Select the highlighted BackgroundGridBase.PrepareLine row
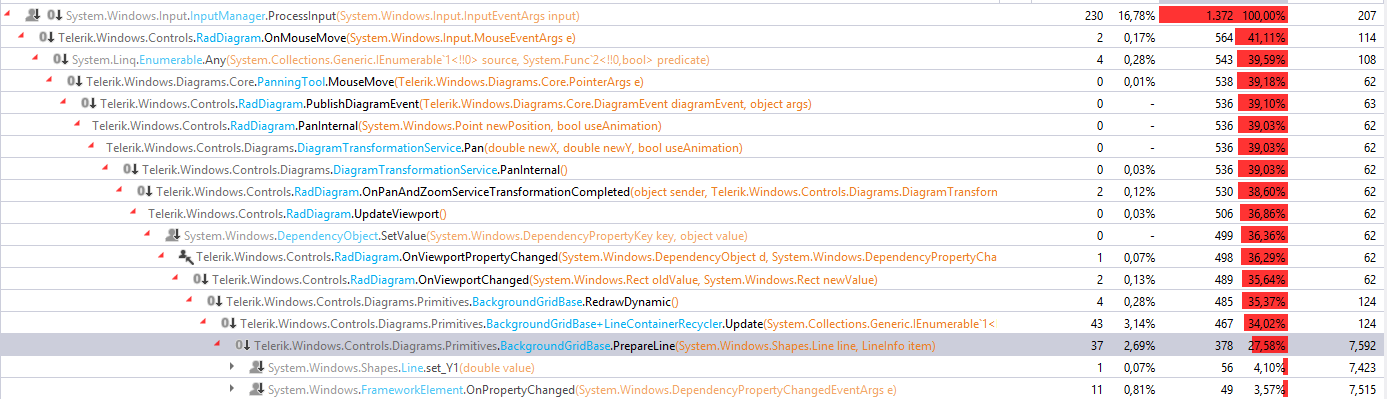Screen dimensions: 1387x399 coord(693,345)
